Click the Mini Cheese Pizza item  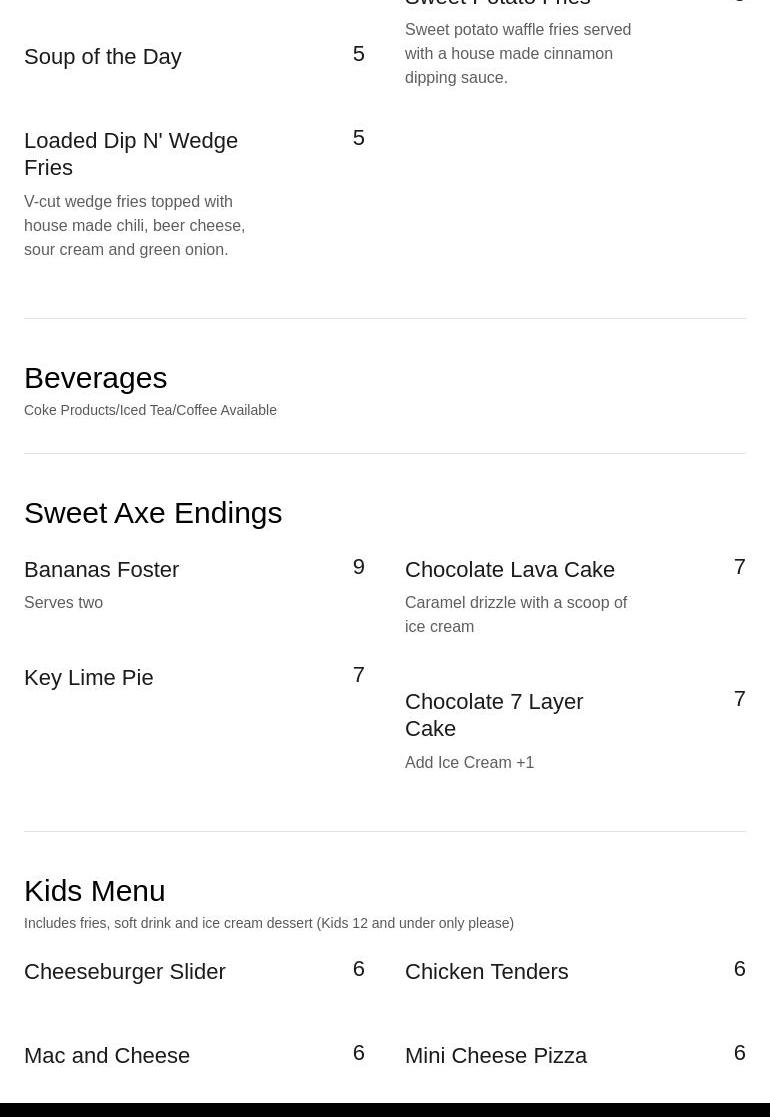(496, 1056)
